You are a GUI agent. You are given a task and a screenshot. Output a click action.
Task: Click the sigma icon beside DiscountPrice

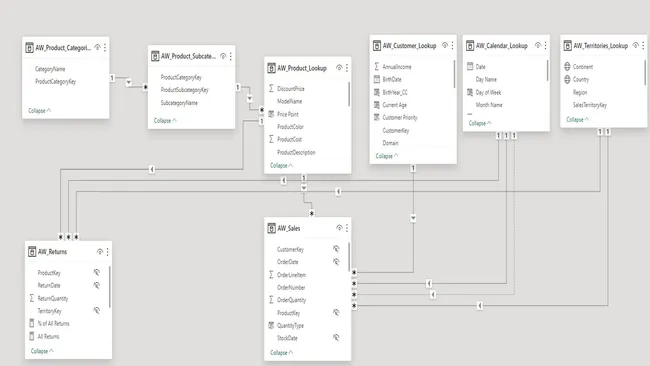[271, 88]
